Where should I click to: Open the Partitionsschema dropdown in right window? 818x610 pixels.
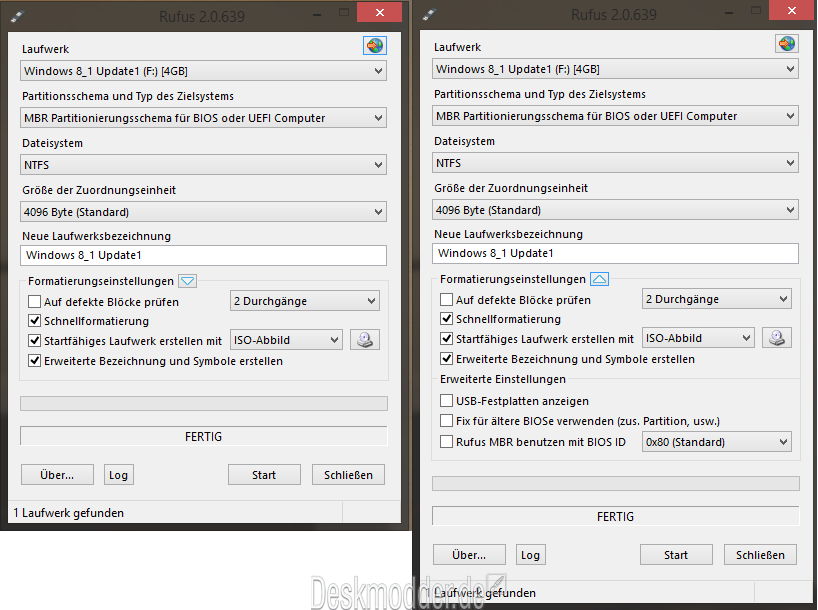pyautogui.click(x=616, y=116)
